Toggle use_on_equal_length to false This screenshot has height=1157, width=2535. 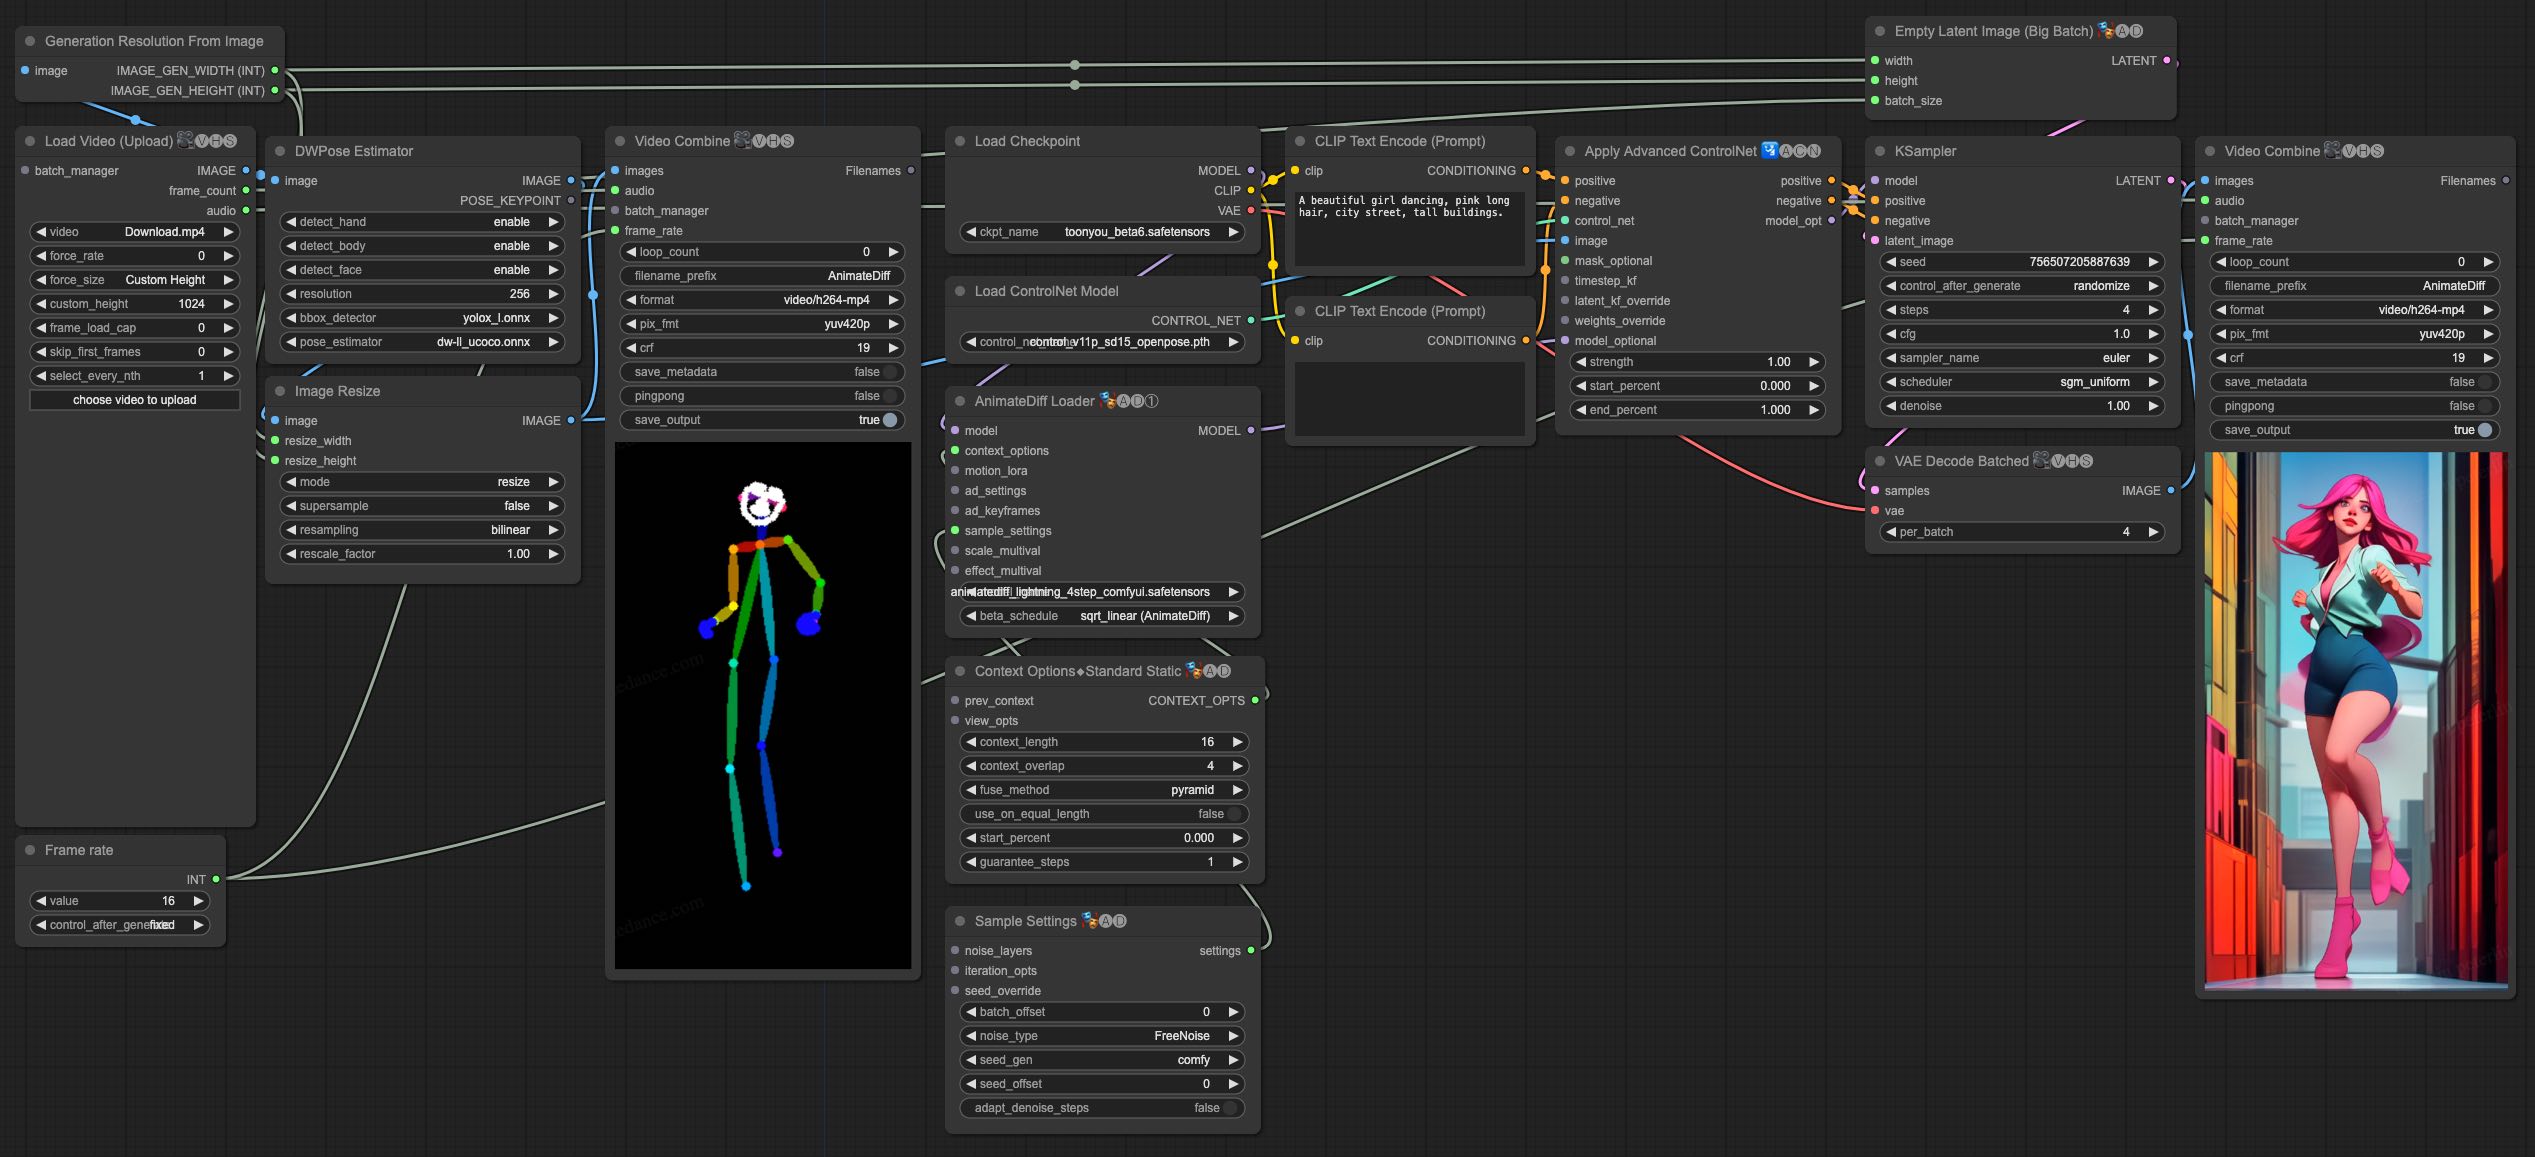(1232, 813)
